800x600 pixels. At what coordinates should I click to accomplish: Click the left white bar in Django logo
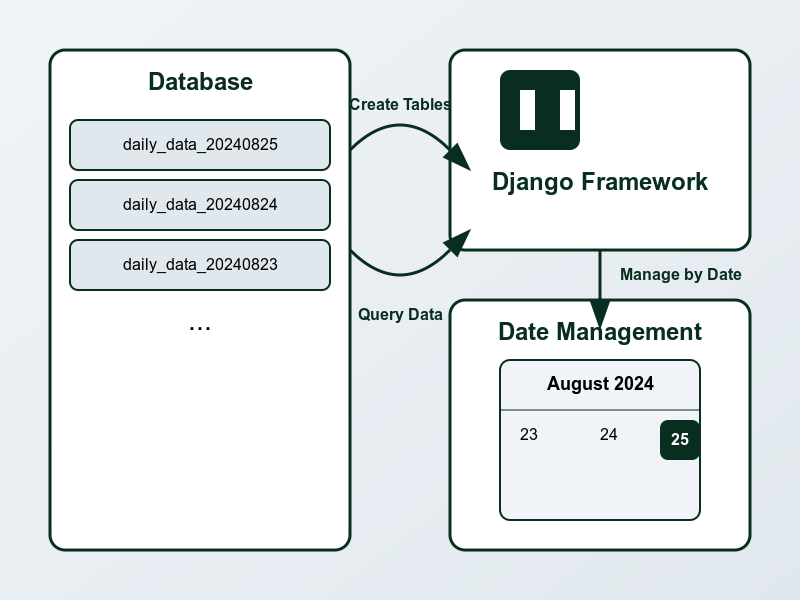pyautogui.click(x=527, y=110)
